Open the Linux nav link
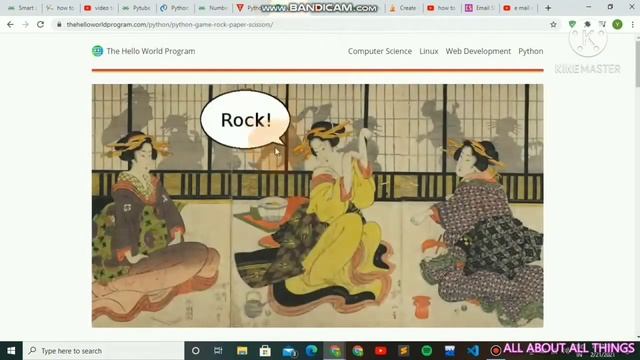Image resolution: width=640 pixels, height=360 pixels. click(429, 51)
